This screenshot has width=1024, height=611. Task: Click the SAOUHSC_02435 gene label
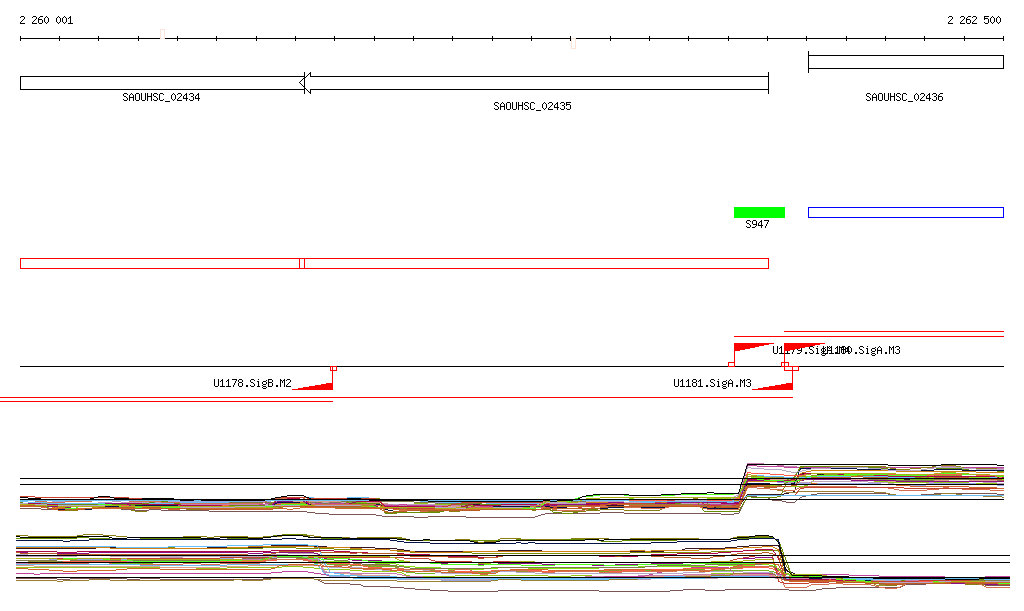click(532, 106)
